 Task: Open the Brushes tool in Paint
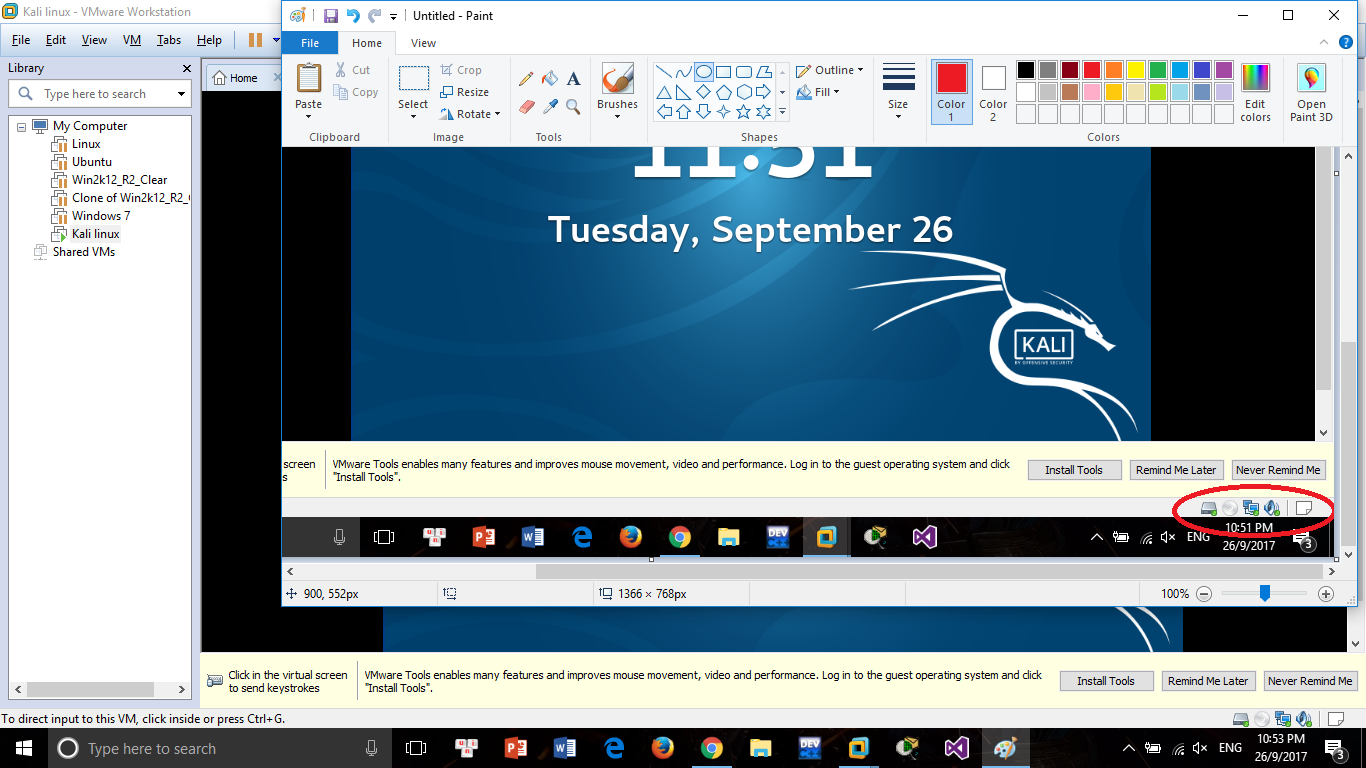pos(617,92)
